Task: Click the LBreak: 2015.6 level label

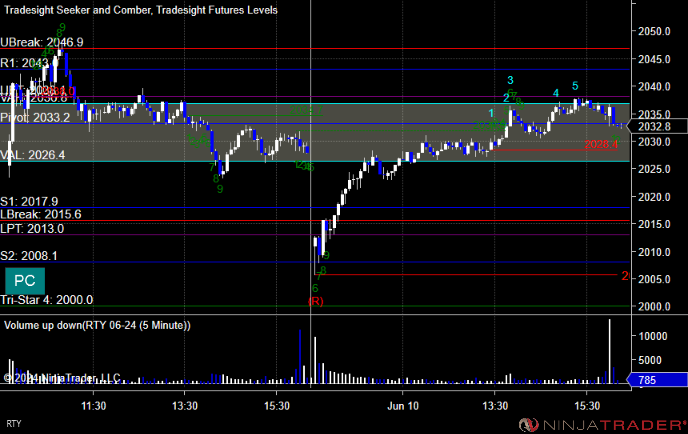Action: click(x=41, y=214)
